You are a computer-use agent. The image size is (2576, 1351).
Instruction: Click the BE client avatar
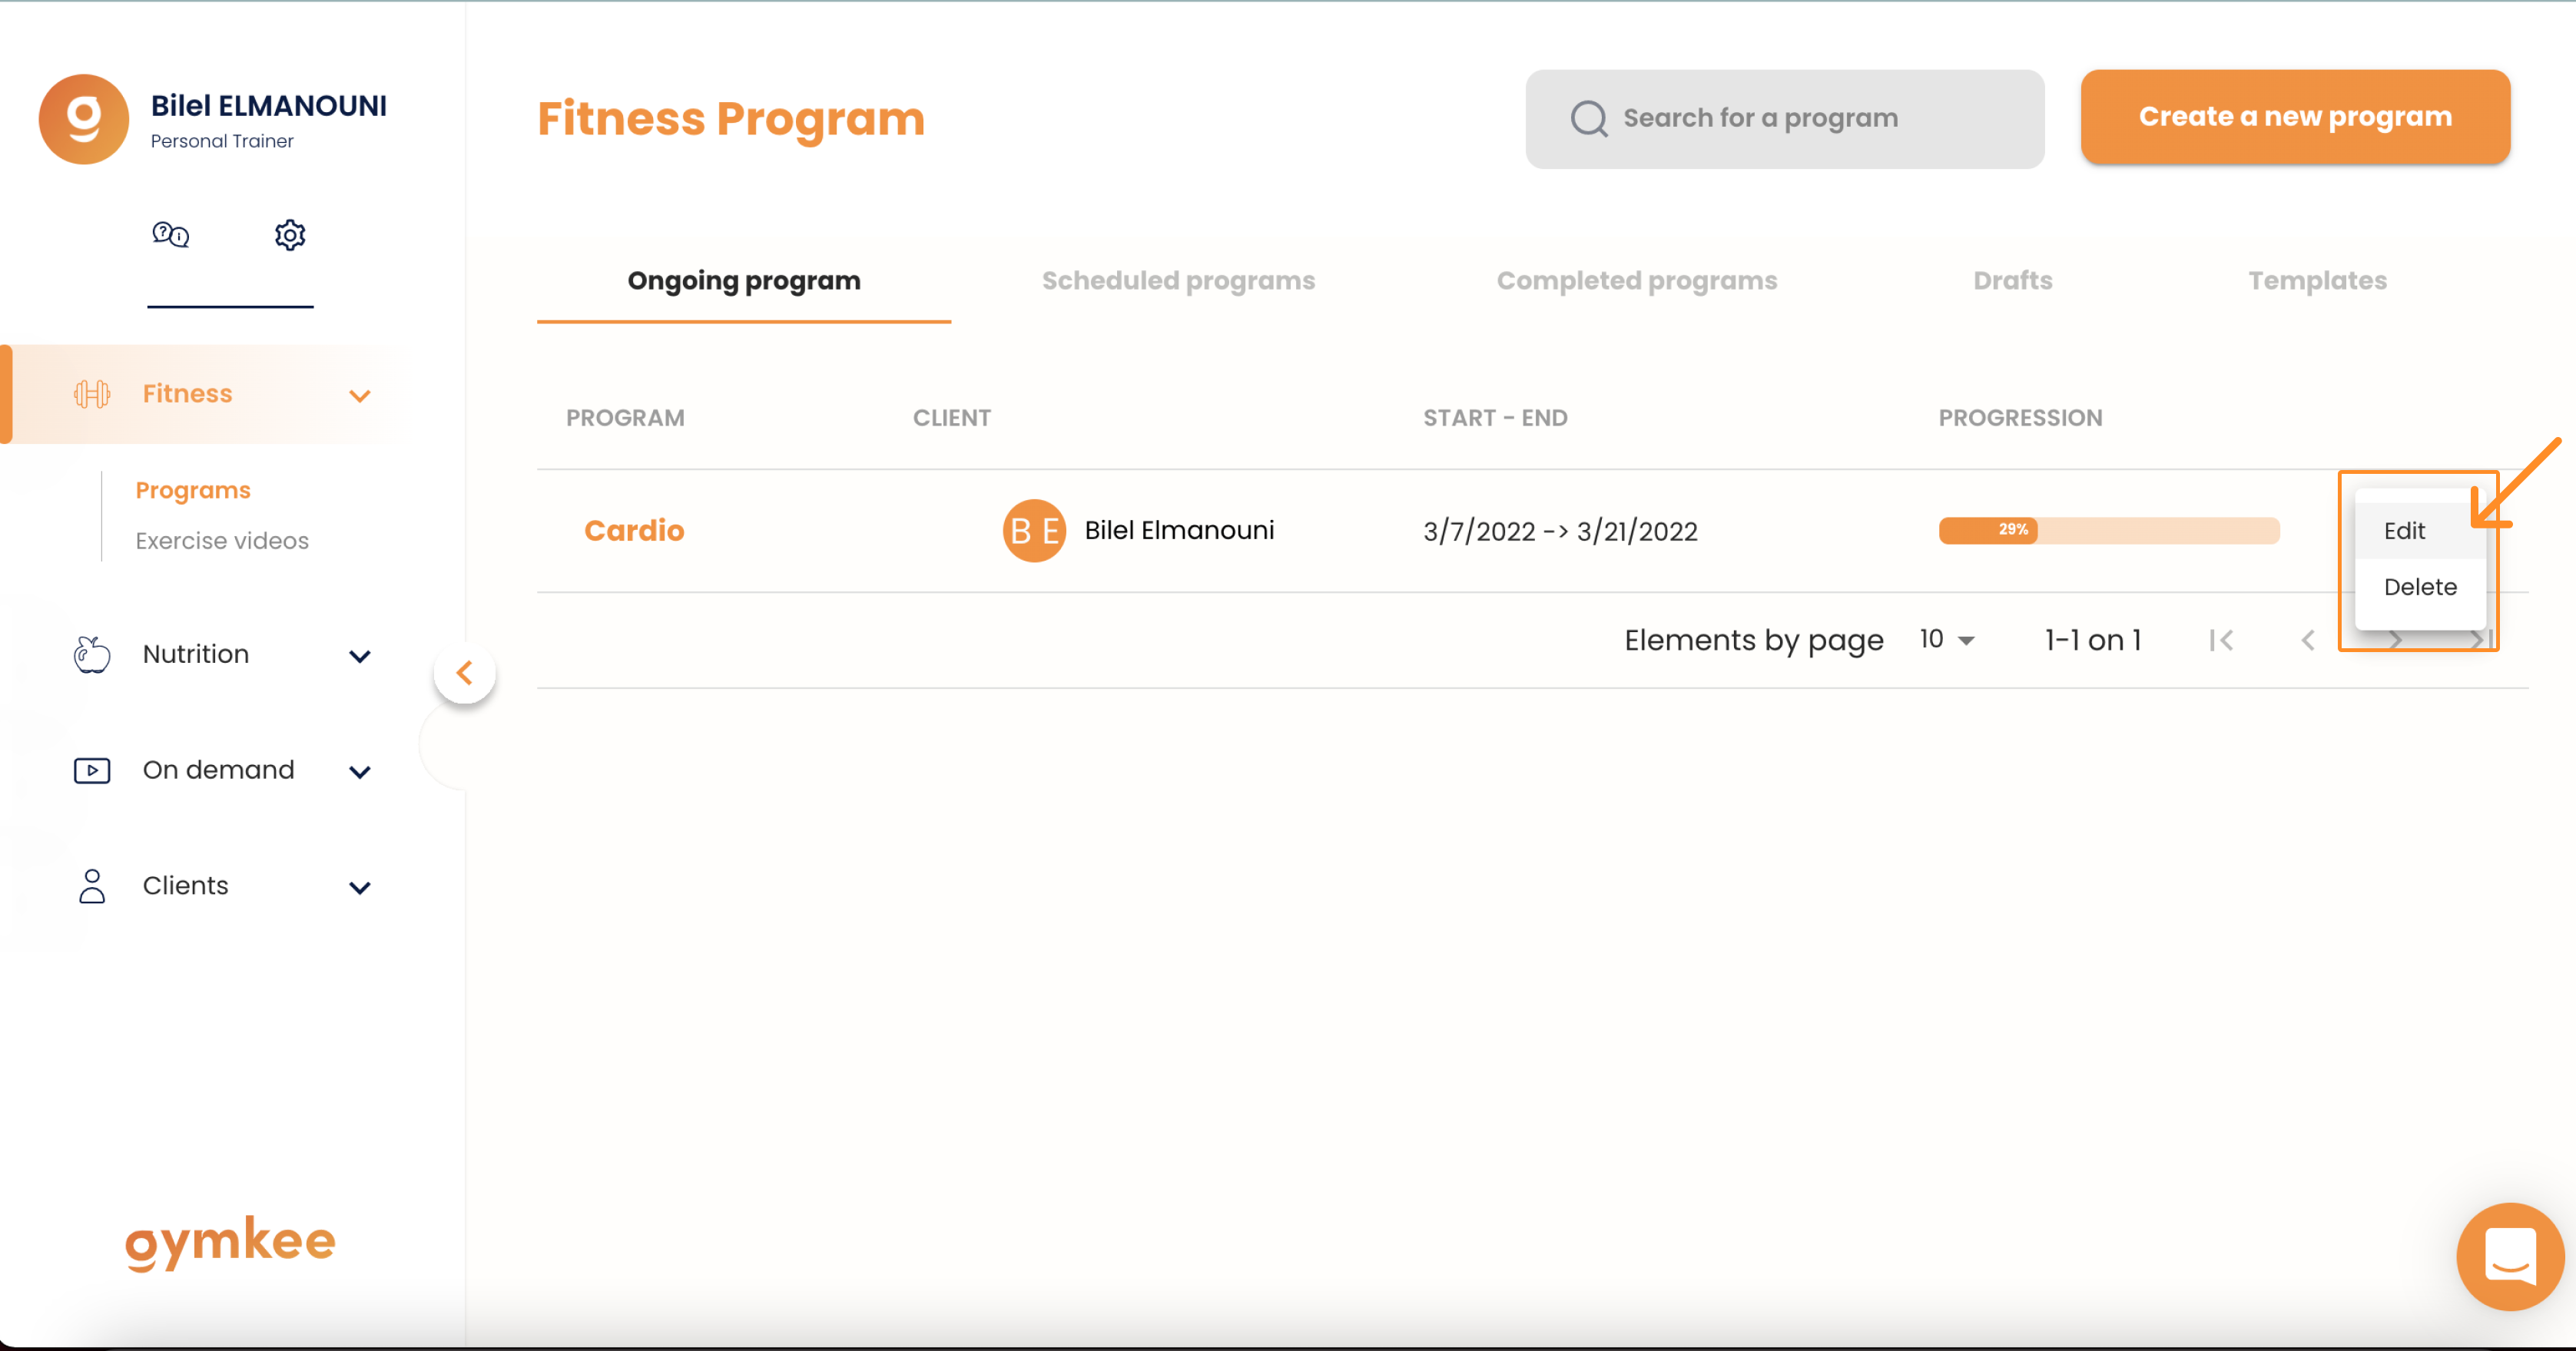click(1034, 531)
